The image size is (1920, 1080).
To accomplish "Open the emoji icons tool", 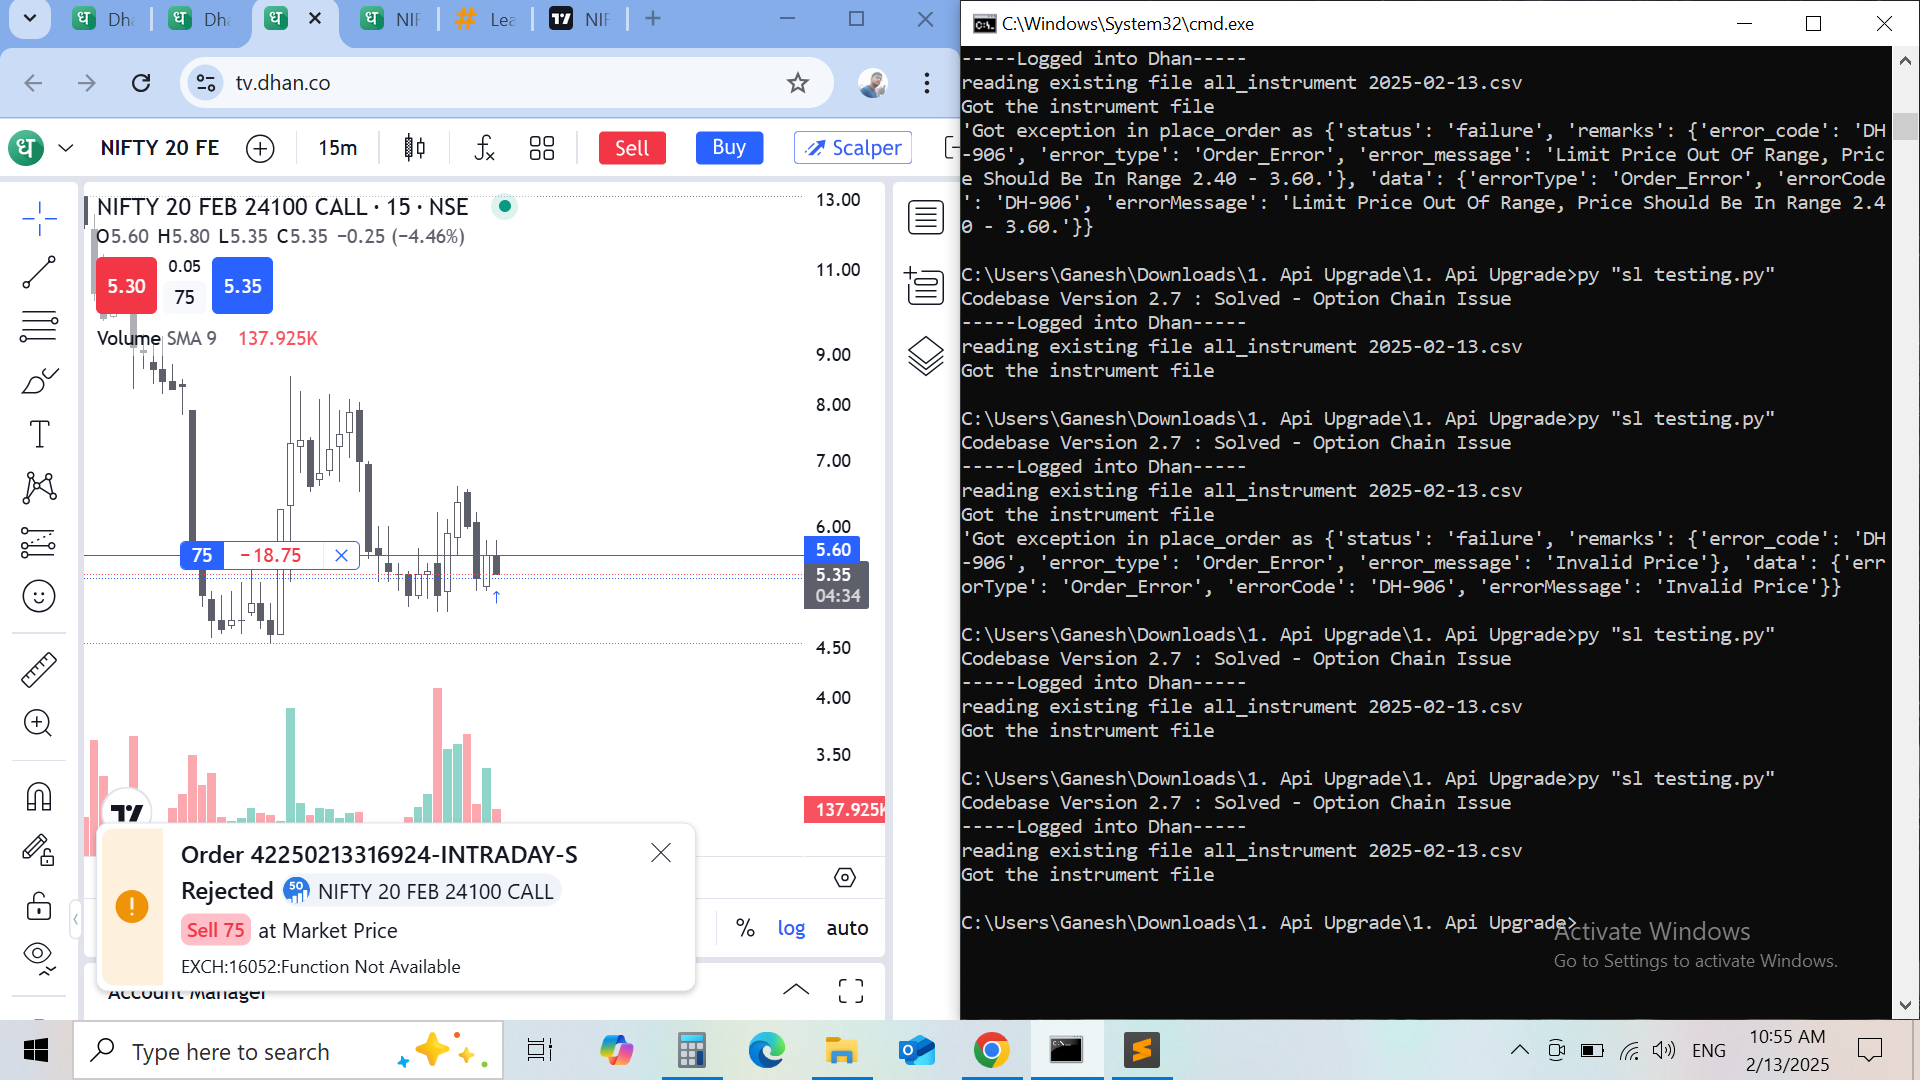I will [39, 596].
